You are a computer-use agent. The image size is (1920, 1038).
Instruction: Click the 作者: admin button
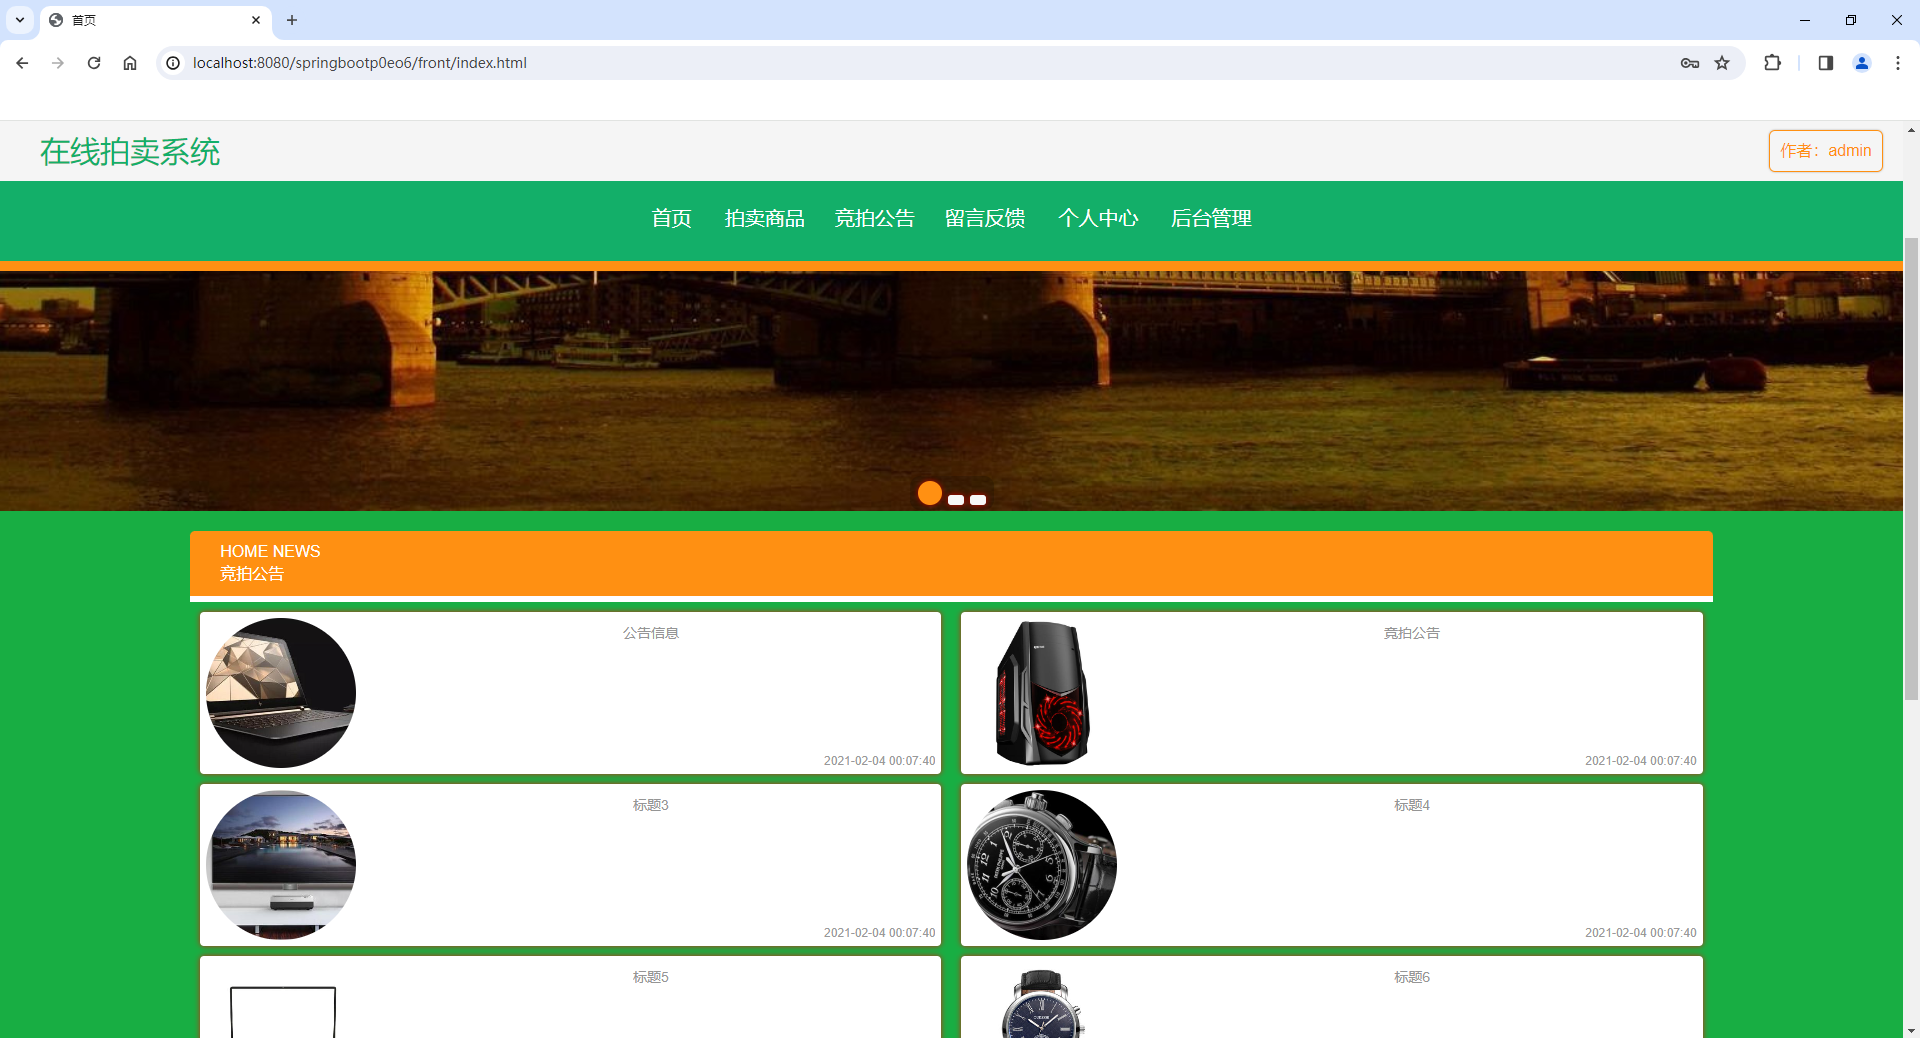(x=1826, y=151)
